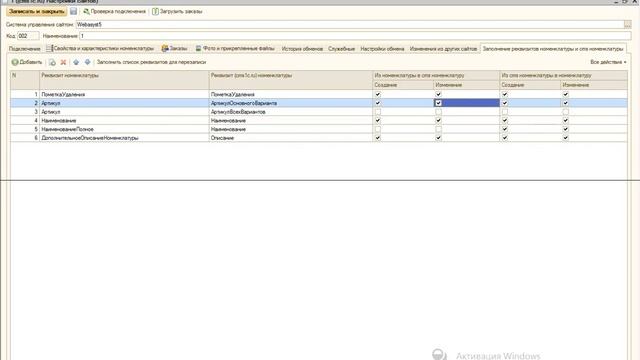The height and width of the screenshot is (360, 640).
Task: Open Свойства и характеристики номенклатуры tab
Action: 100,49
